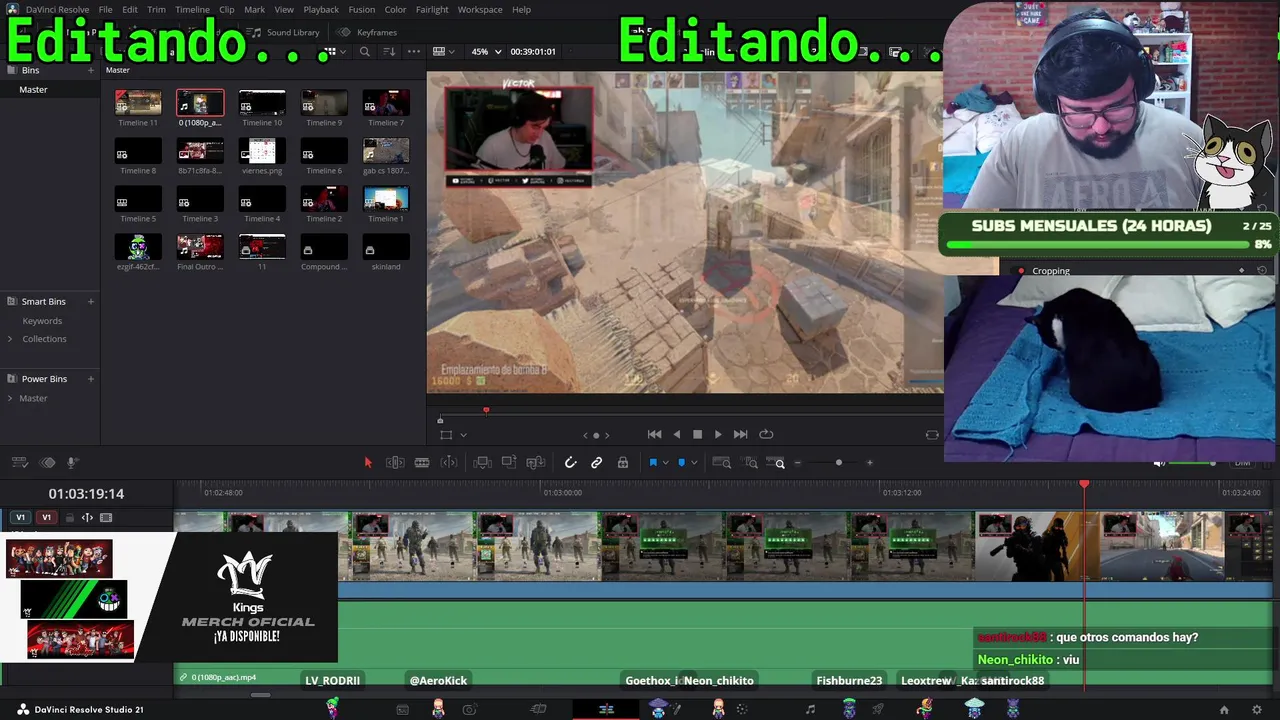Screen dimensions: 1280x720
Task: Open the Trim menu
Action: tap(156, 9)
